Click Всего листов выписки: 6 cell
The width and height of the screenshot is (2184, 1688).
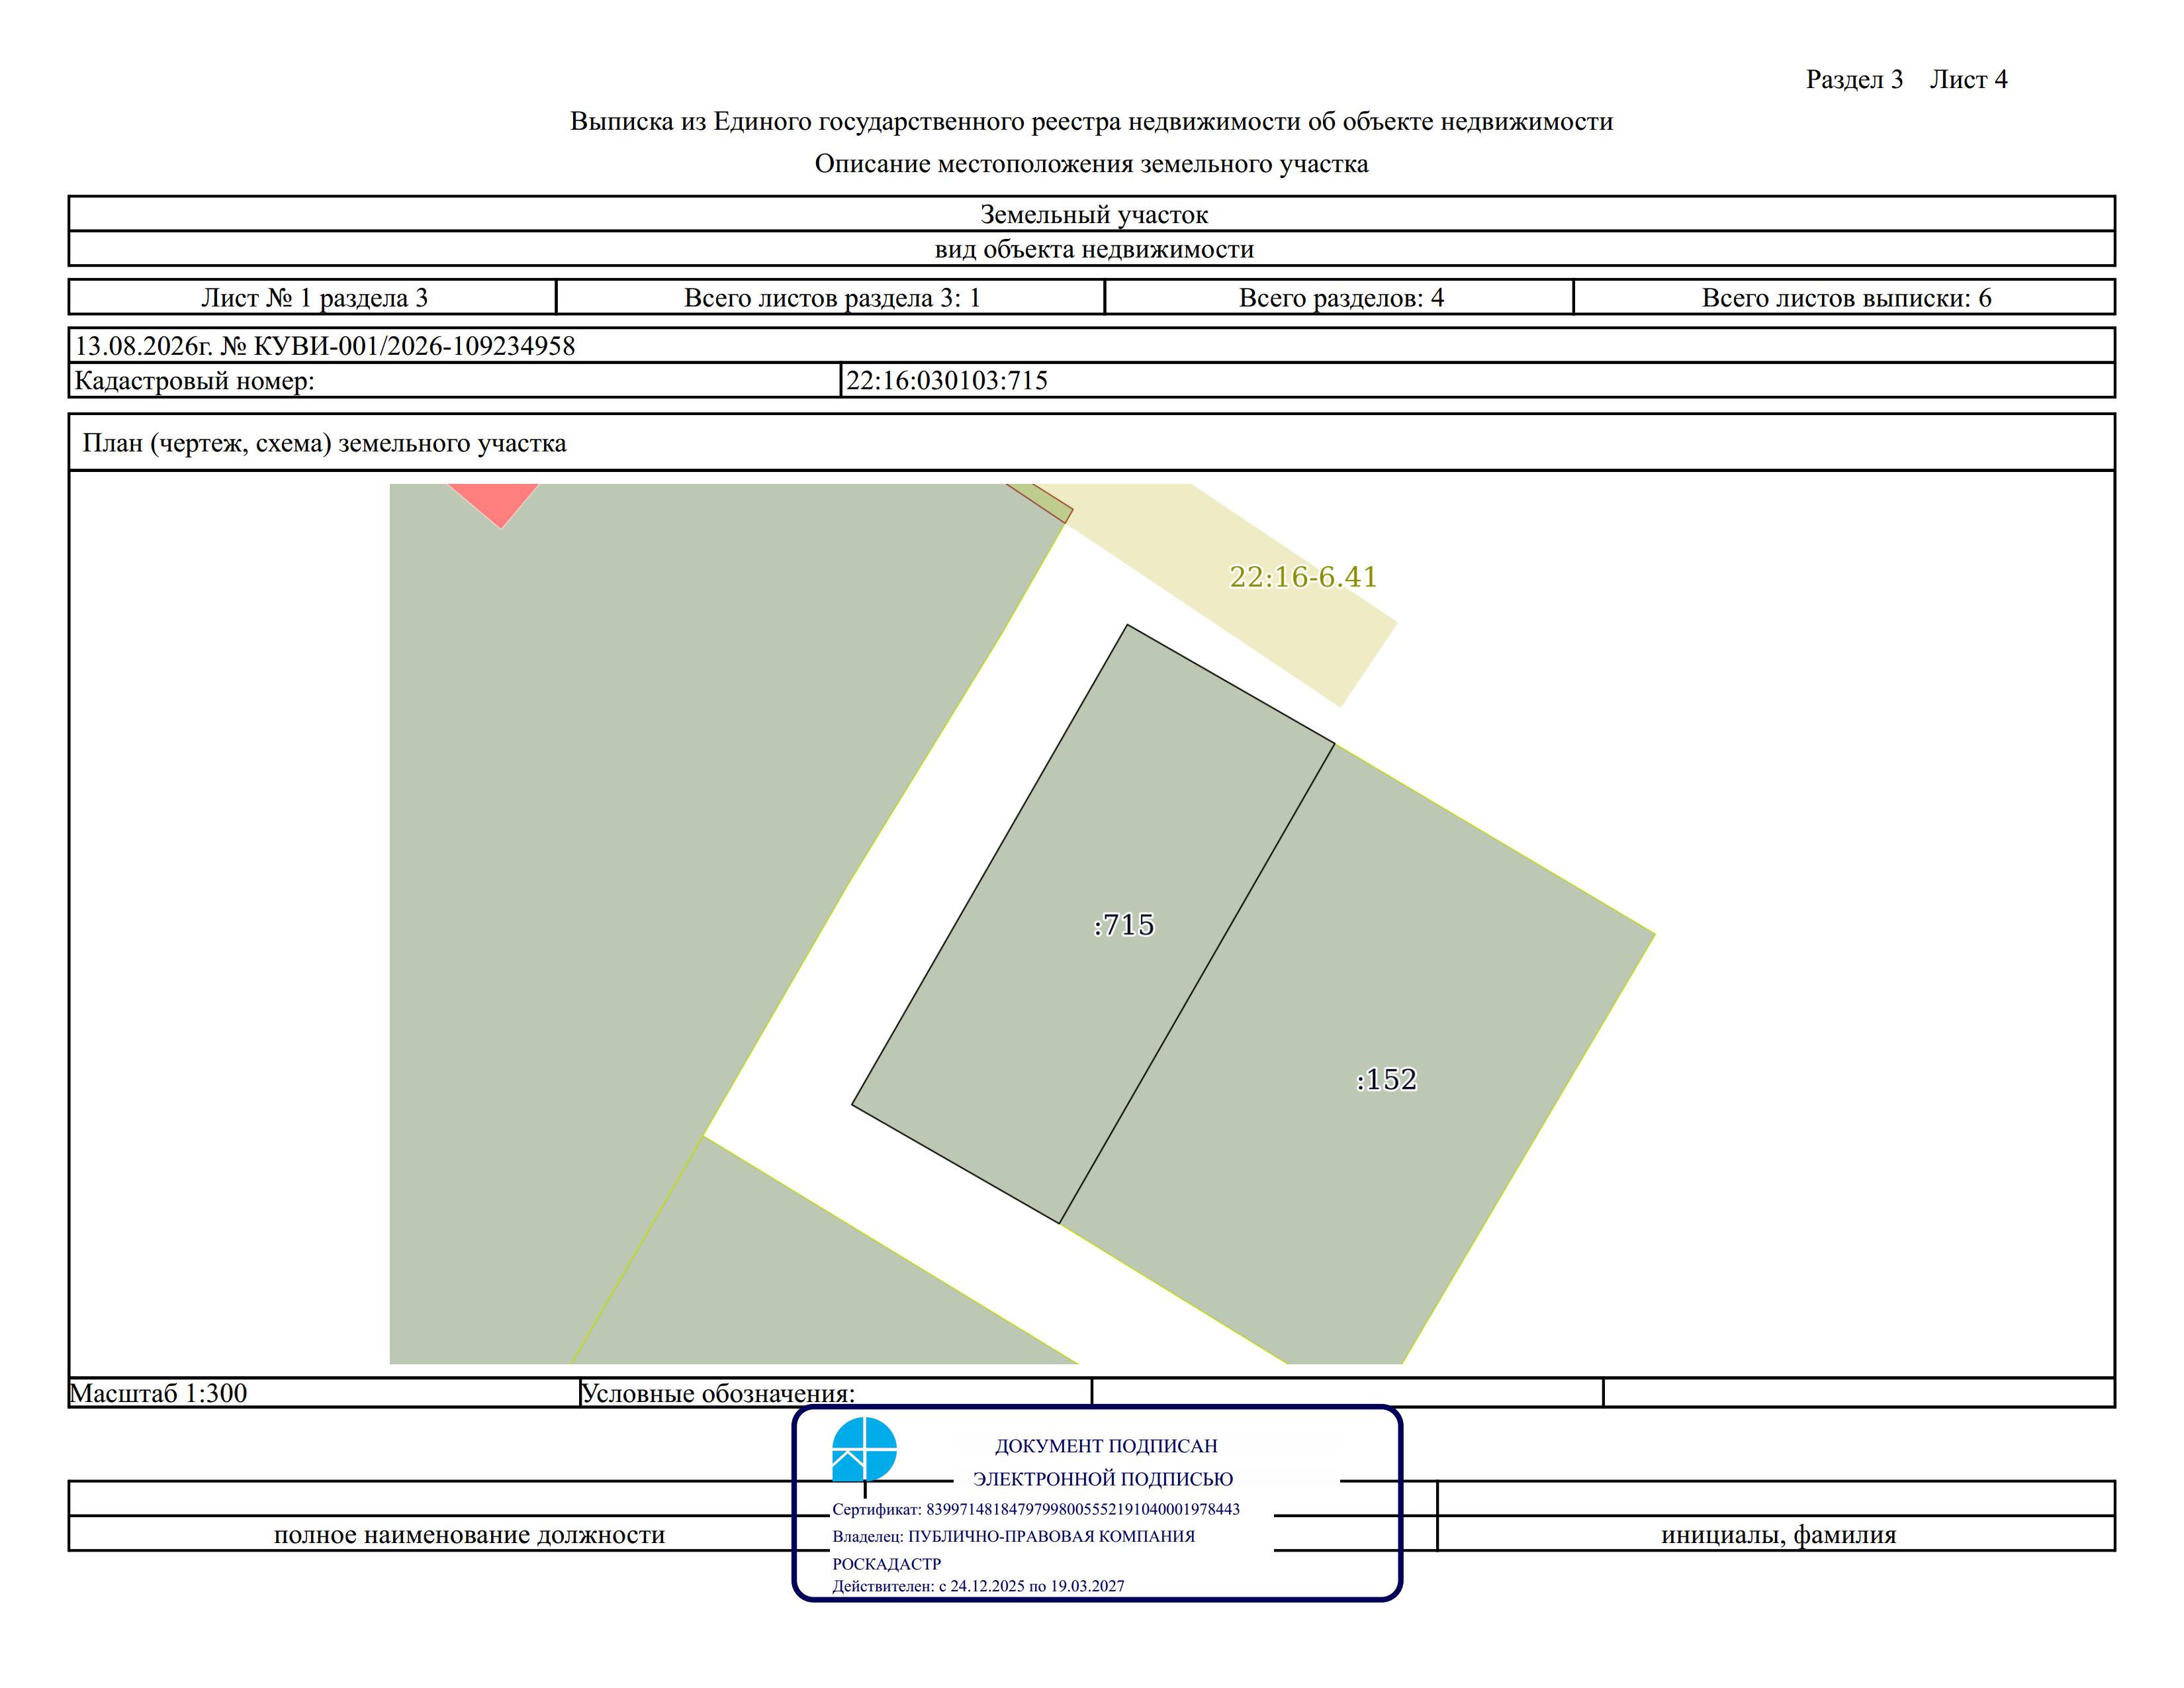[1845, 297]
